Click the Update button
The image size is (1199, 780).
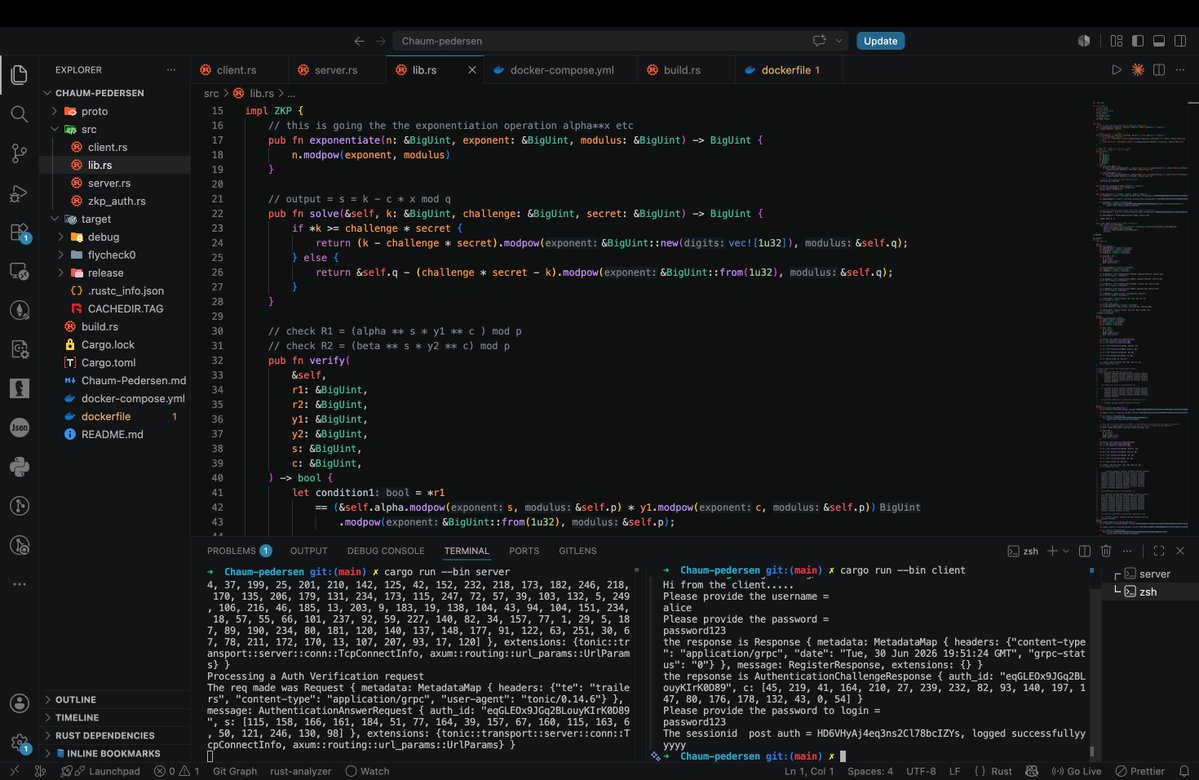coord(880,41)
